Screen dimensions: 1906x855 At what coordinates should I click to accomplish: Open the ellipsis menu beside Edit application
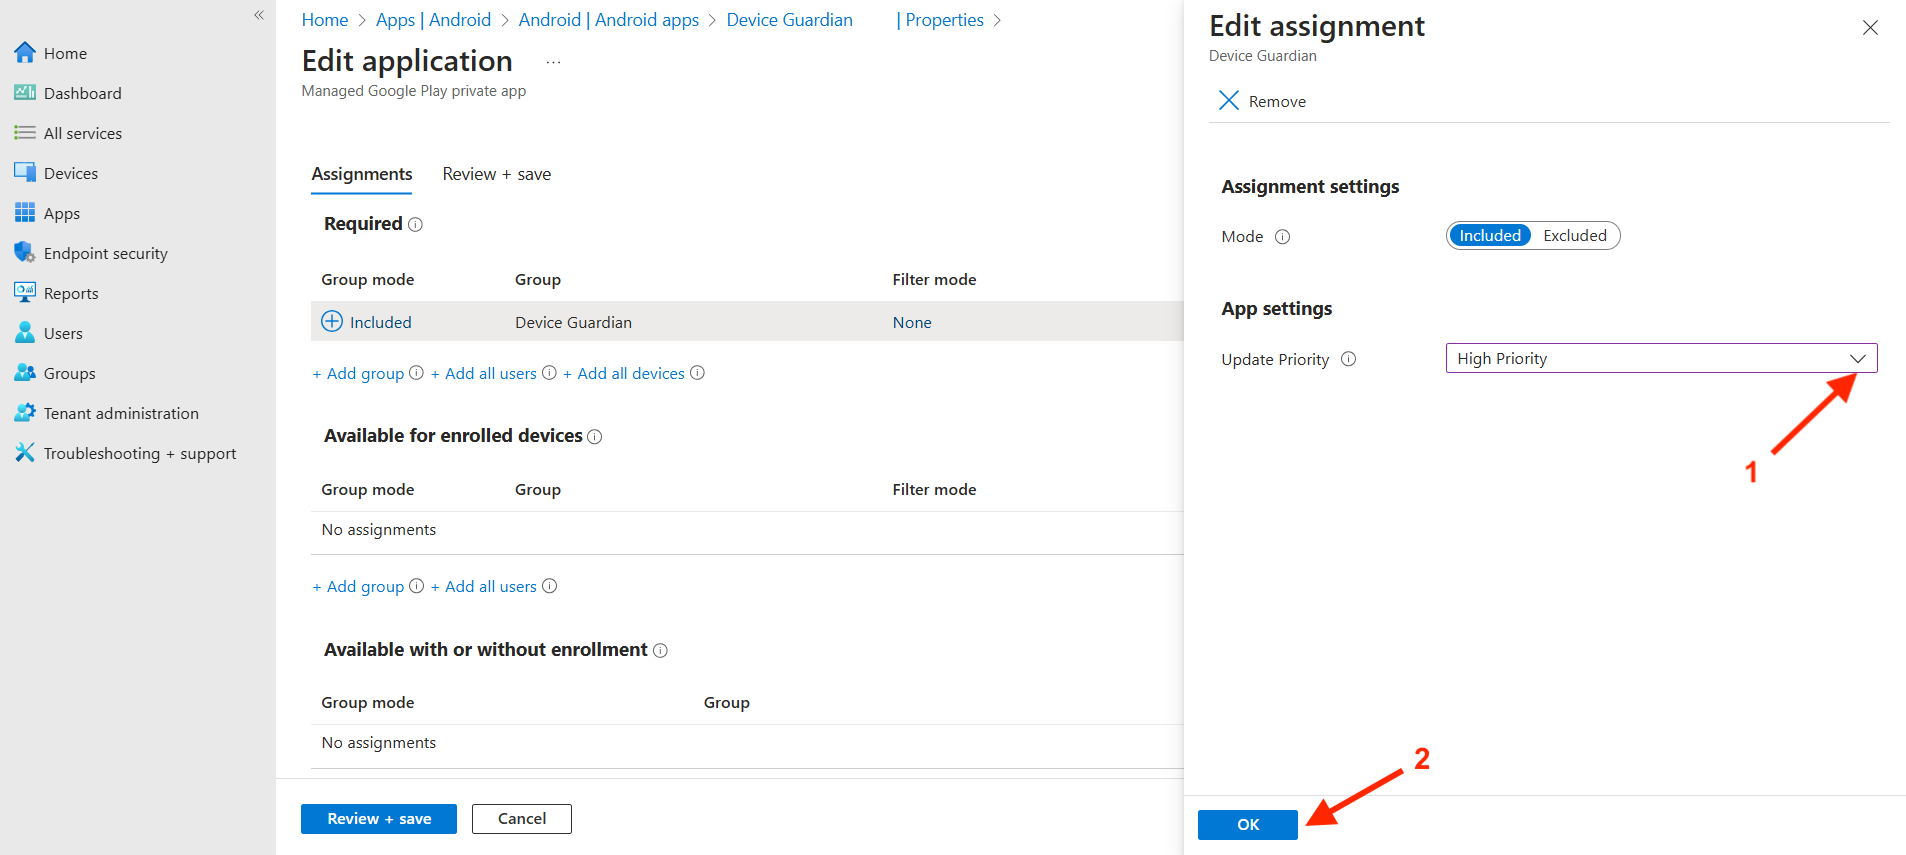553,62
